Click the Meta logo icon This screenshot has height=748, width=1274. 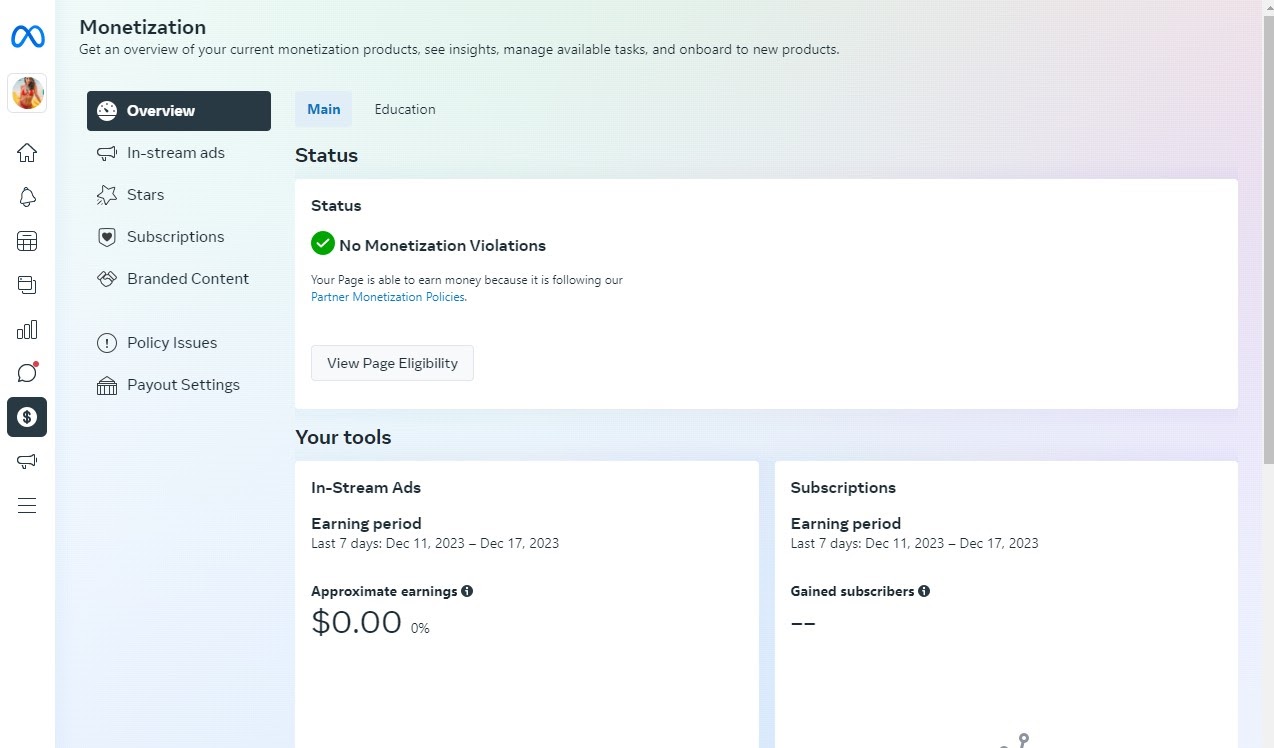tap(27, 38)
